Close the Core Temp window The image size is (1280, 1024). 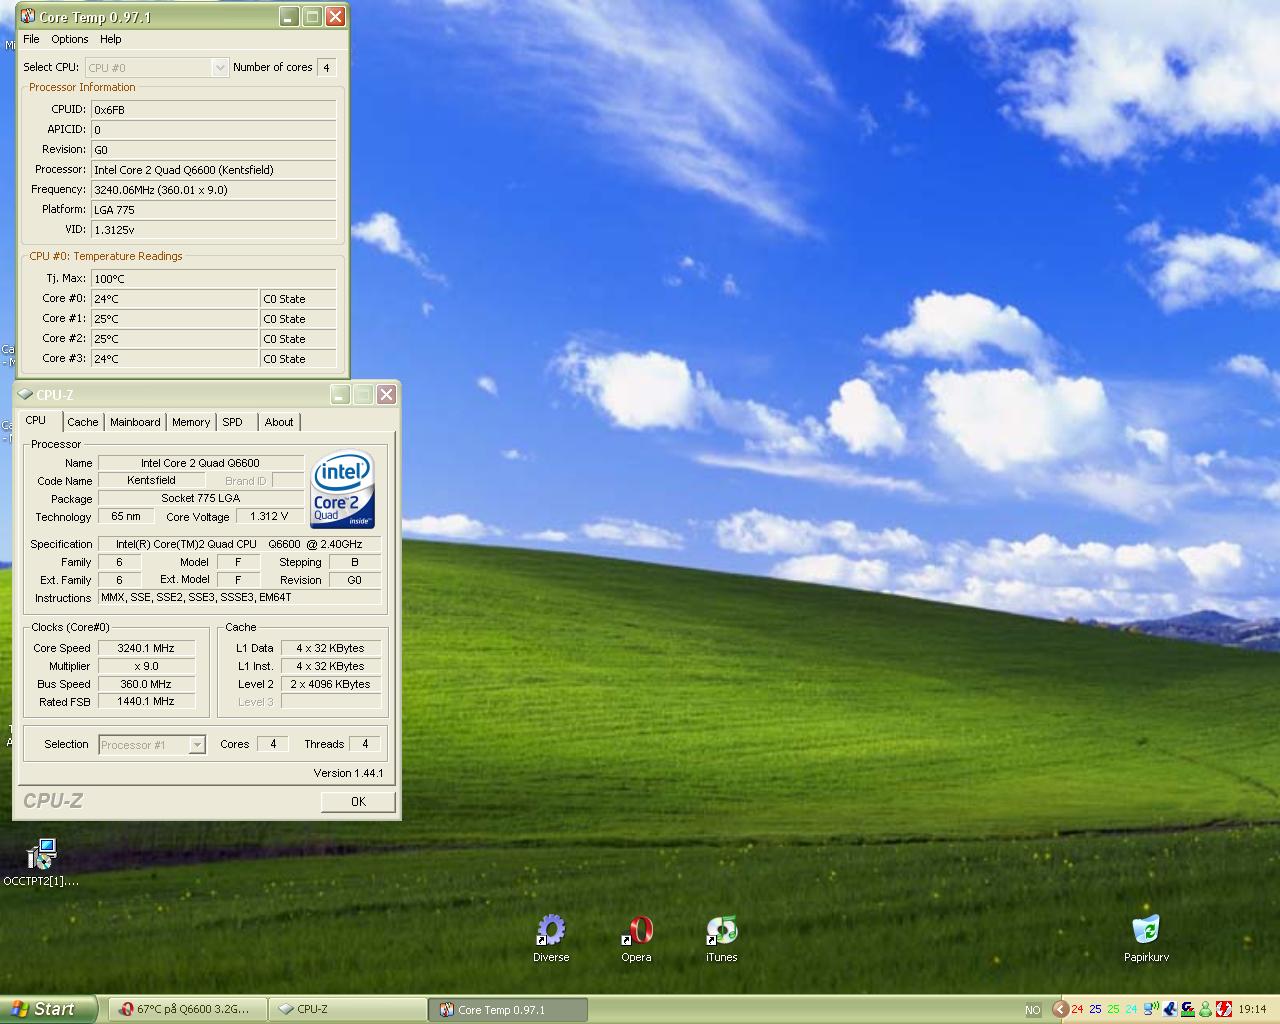[336, 16]
